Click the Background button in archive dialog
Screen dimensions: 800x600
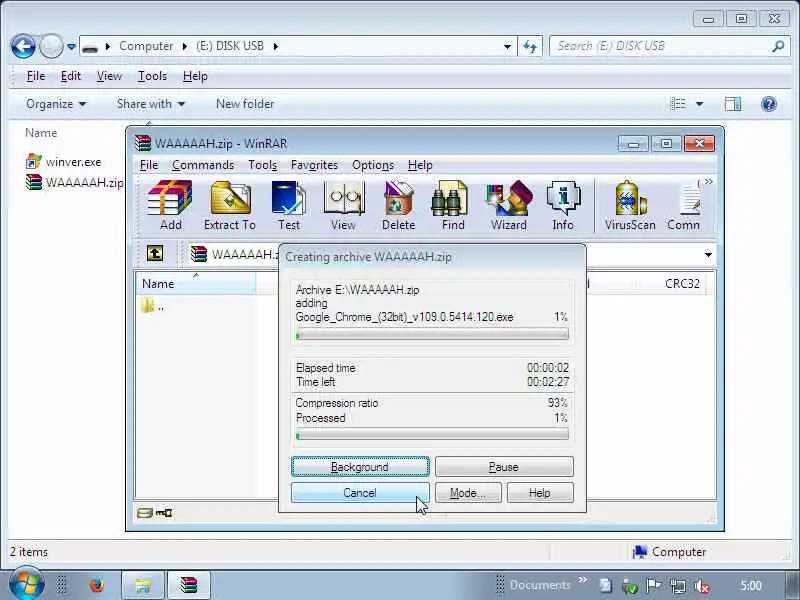tap(360, 467)
